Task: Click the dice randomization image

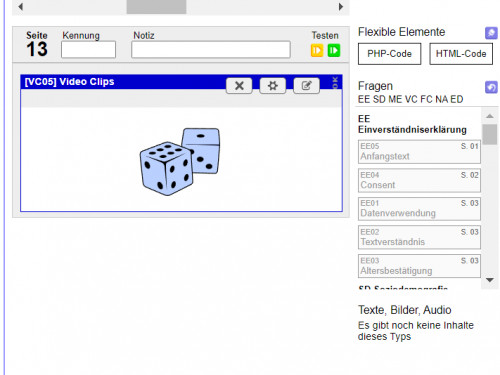Action: click(180, 161)
